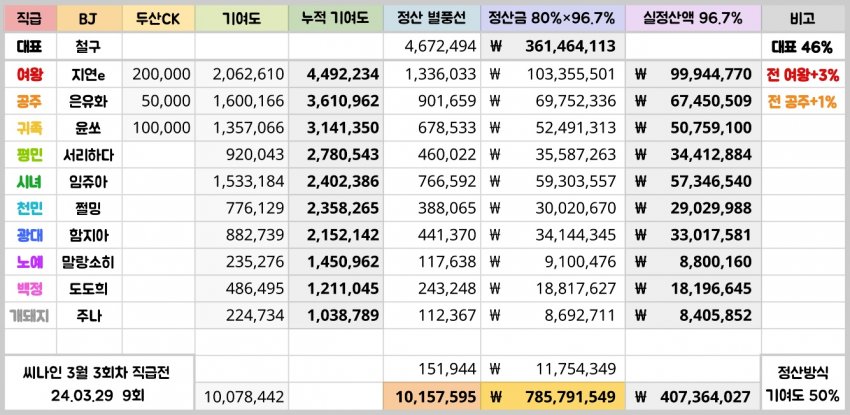Click the 직급 header cell
The height and width of the screenshot is (415, 850).
click(x=29, y=18)
